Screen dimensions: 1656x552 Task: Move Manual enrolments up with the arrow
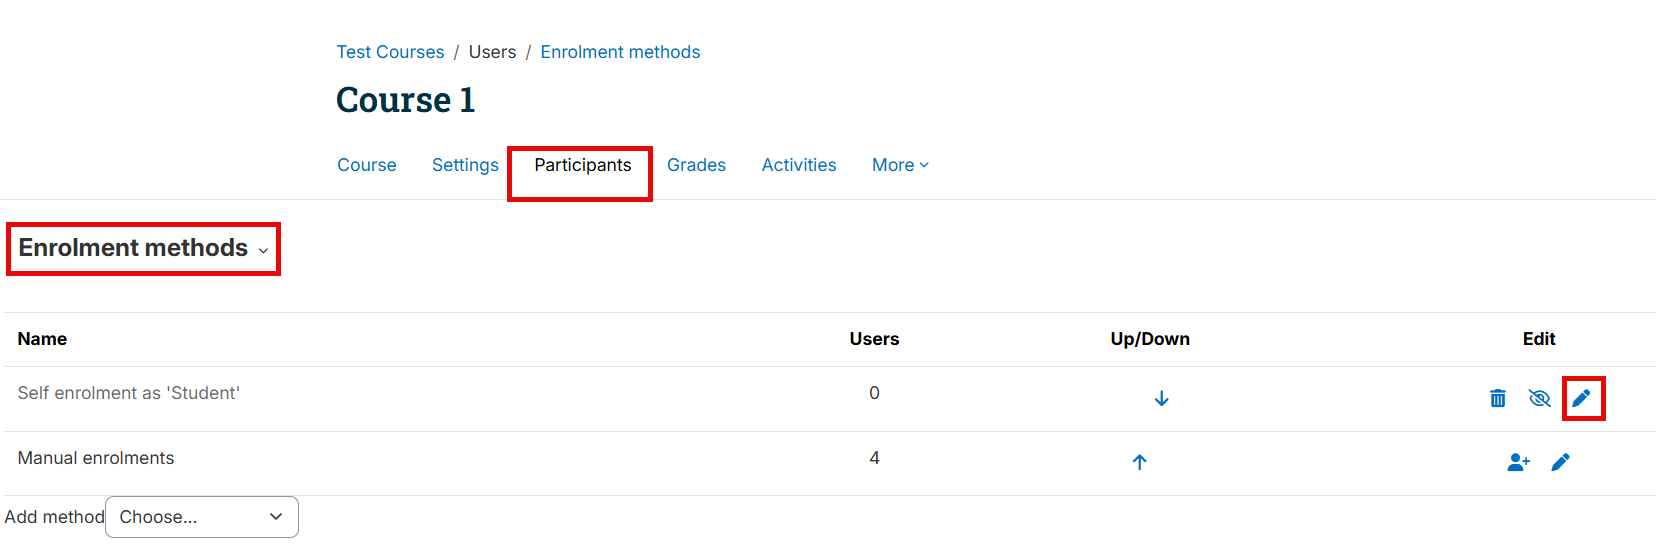(1139, 462)
